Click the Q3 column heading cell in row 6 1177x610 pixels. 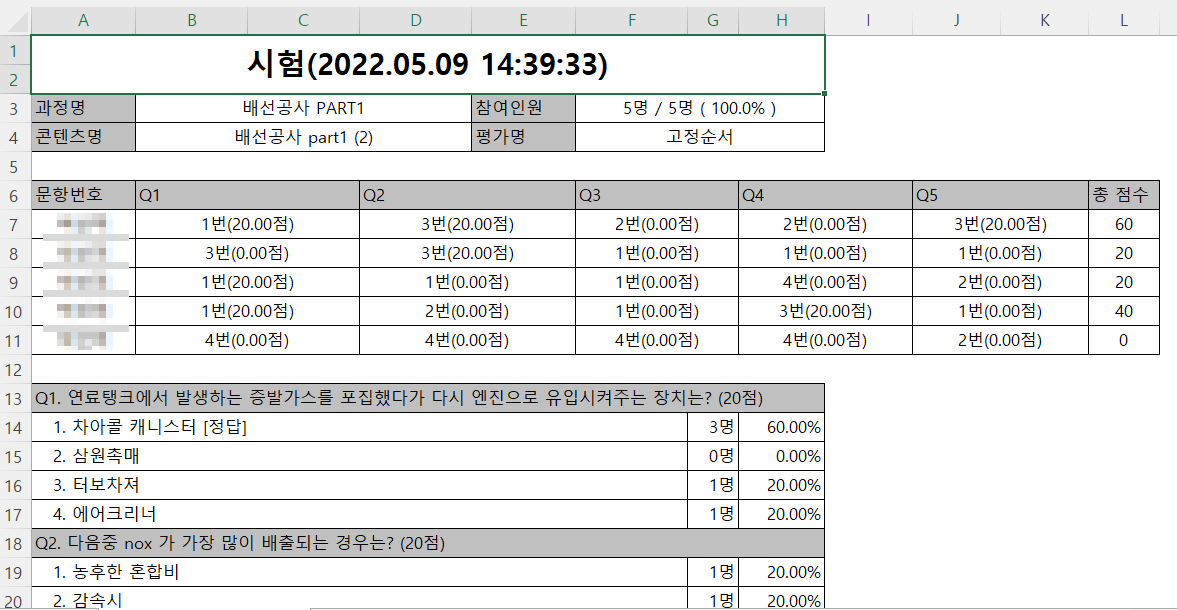coord(656,195)
